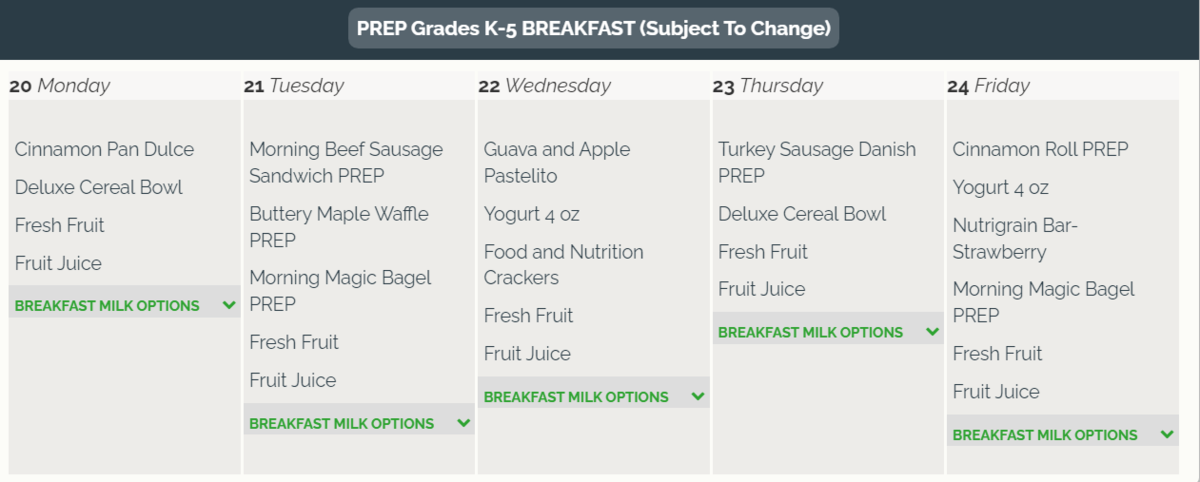Open Tuesday's Morning Magic Bagel PREP

(x=340, y=290)
